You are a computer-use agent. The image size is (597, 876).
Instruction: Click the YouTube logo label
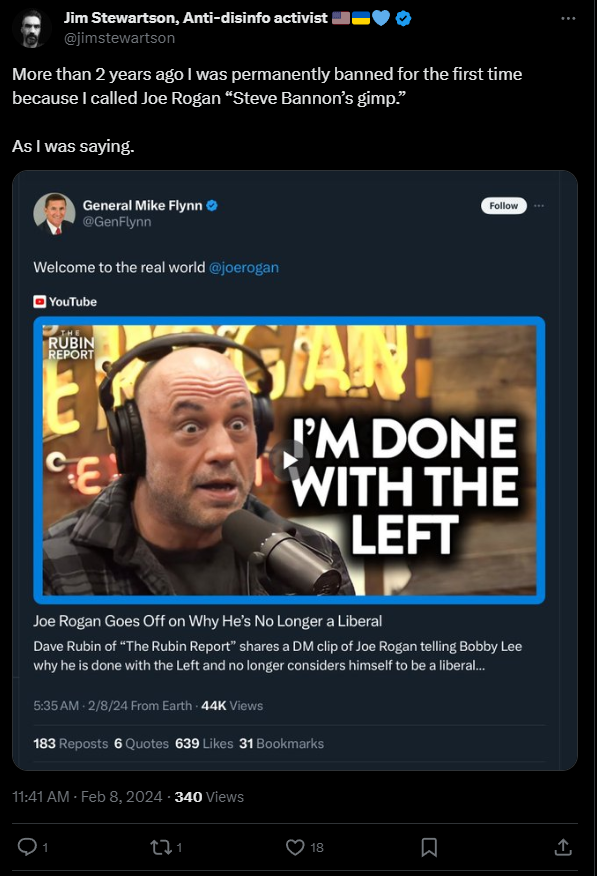tap(65, 302)
